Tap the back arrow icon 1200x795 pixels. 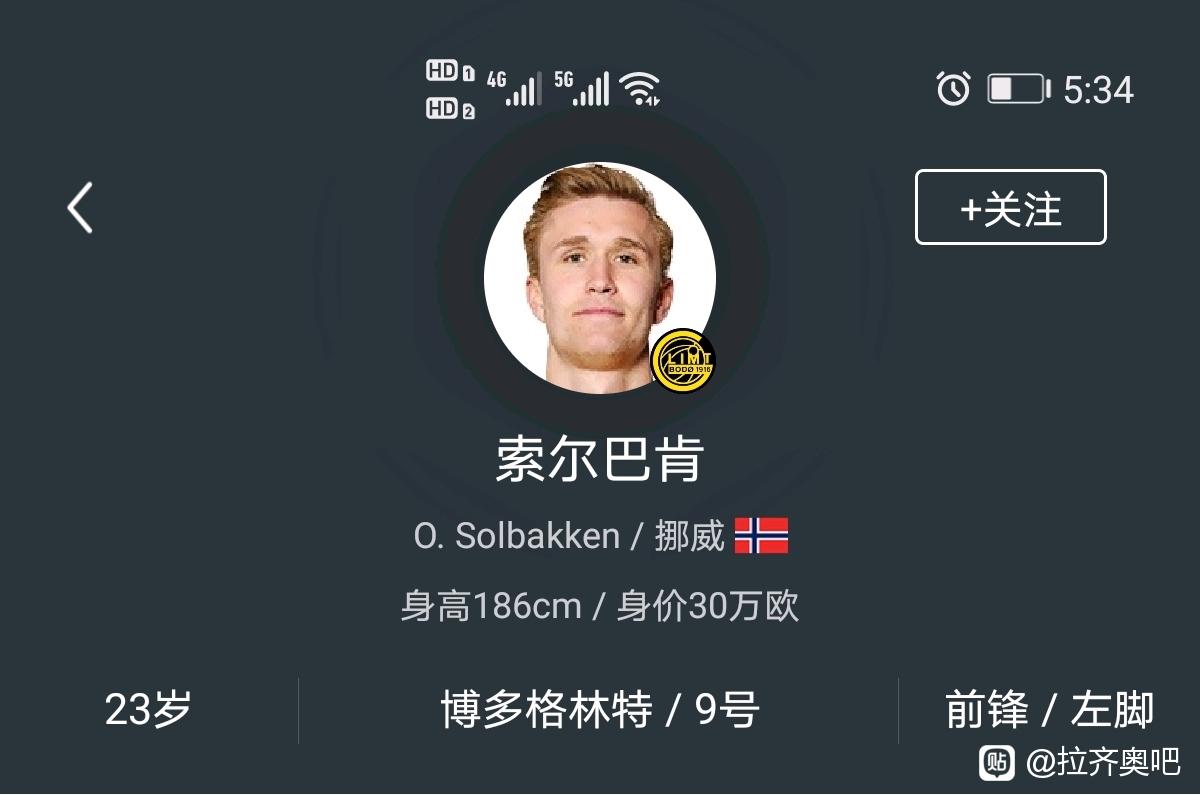[80, 208]
